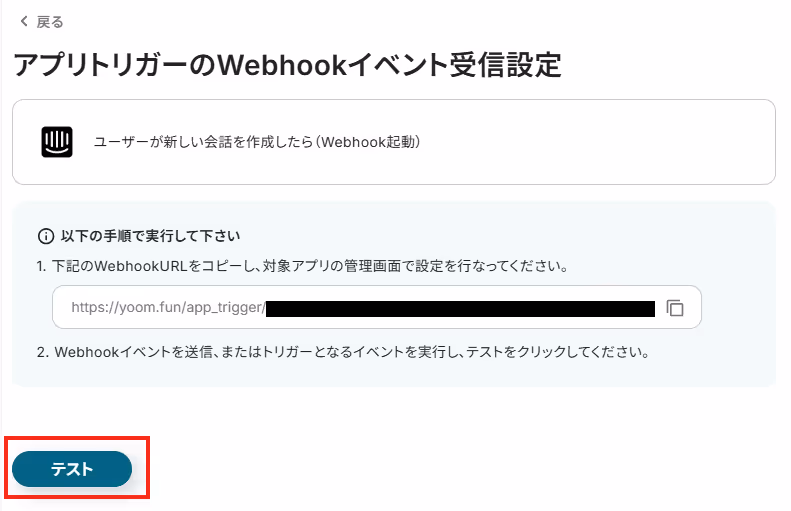The image size is (791, 511).
Task: Click step 1 instruction about copying the WebhookURL
Action: (303, 266)
